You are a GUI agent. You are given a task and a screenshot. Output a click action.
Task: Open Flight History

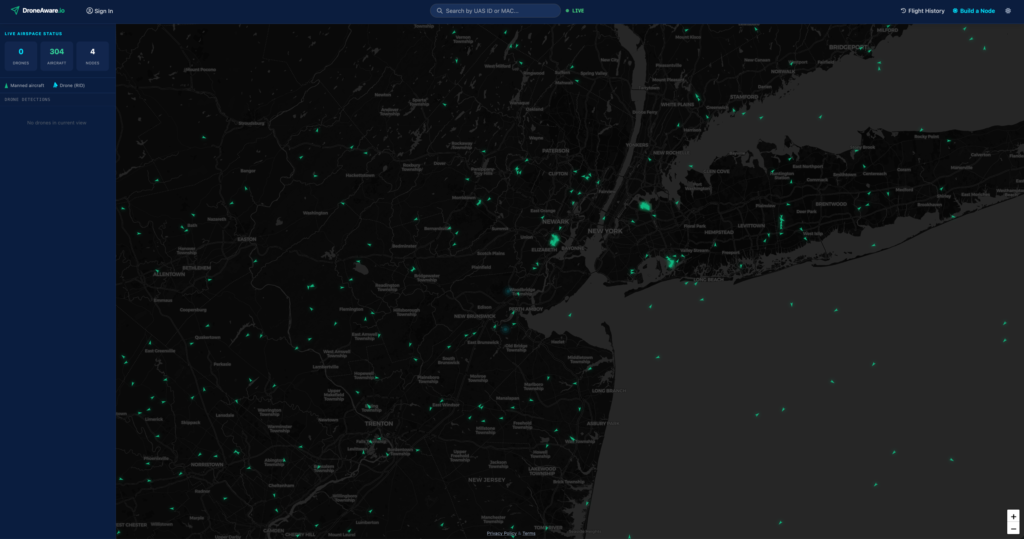926,11
